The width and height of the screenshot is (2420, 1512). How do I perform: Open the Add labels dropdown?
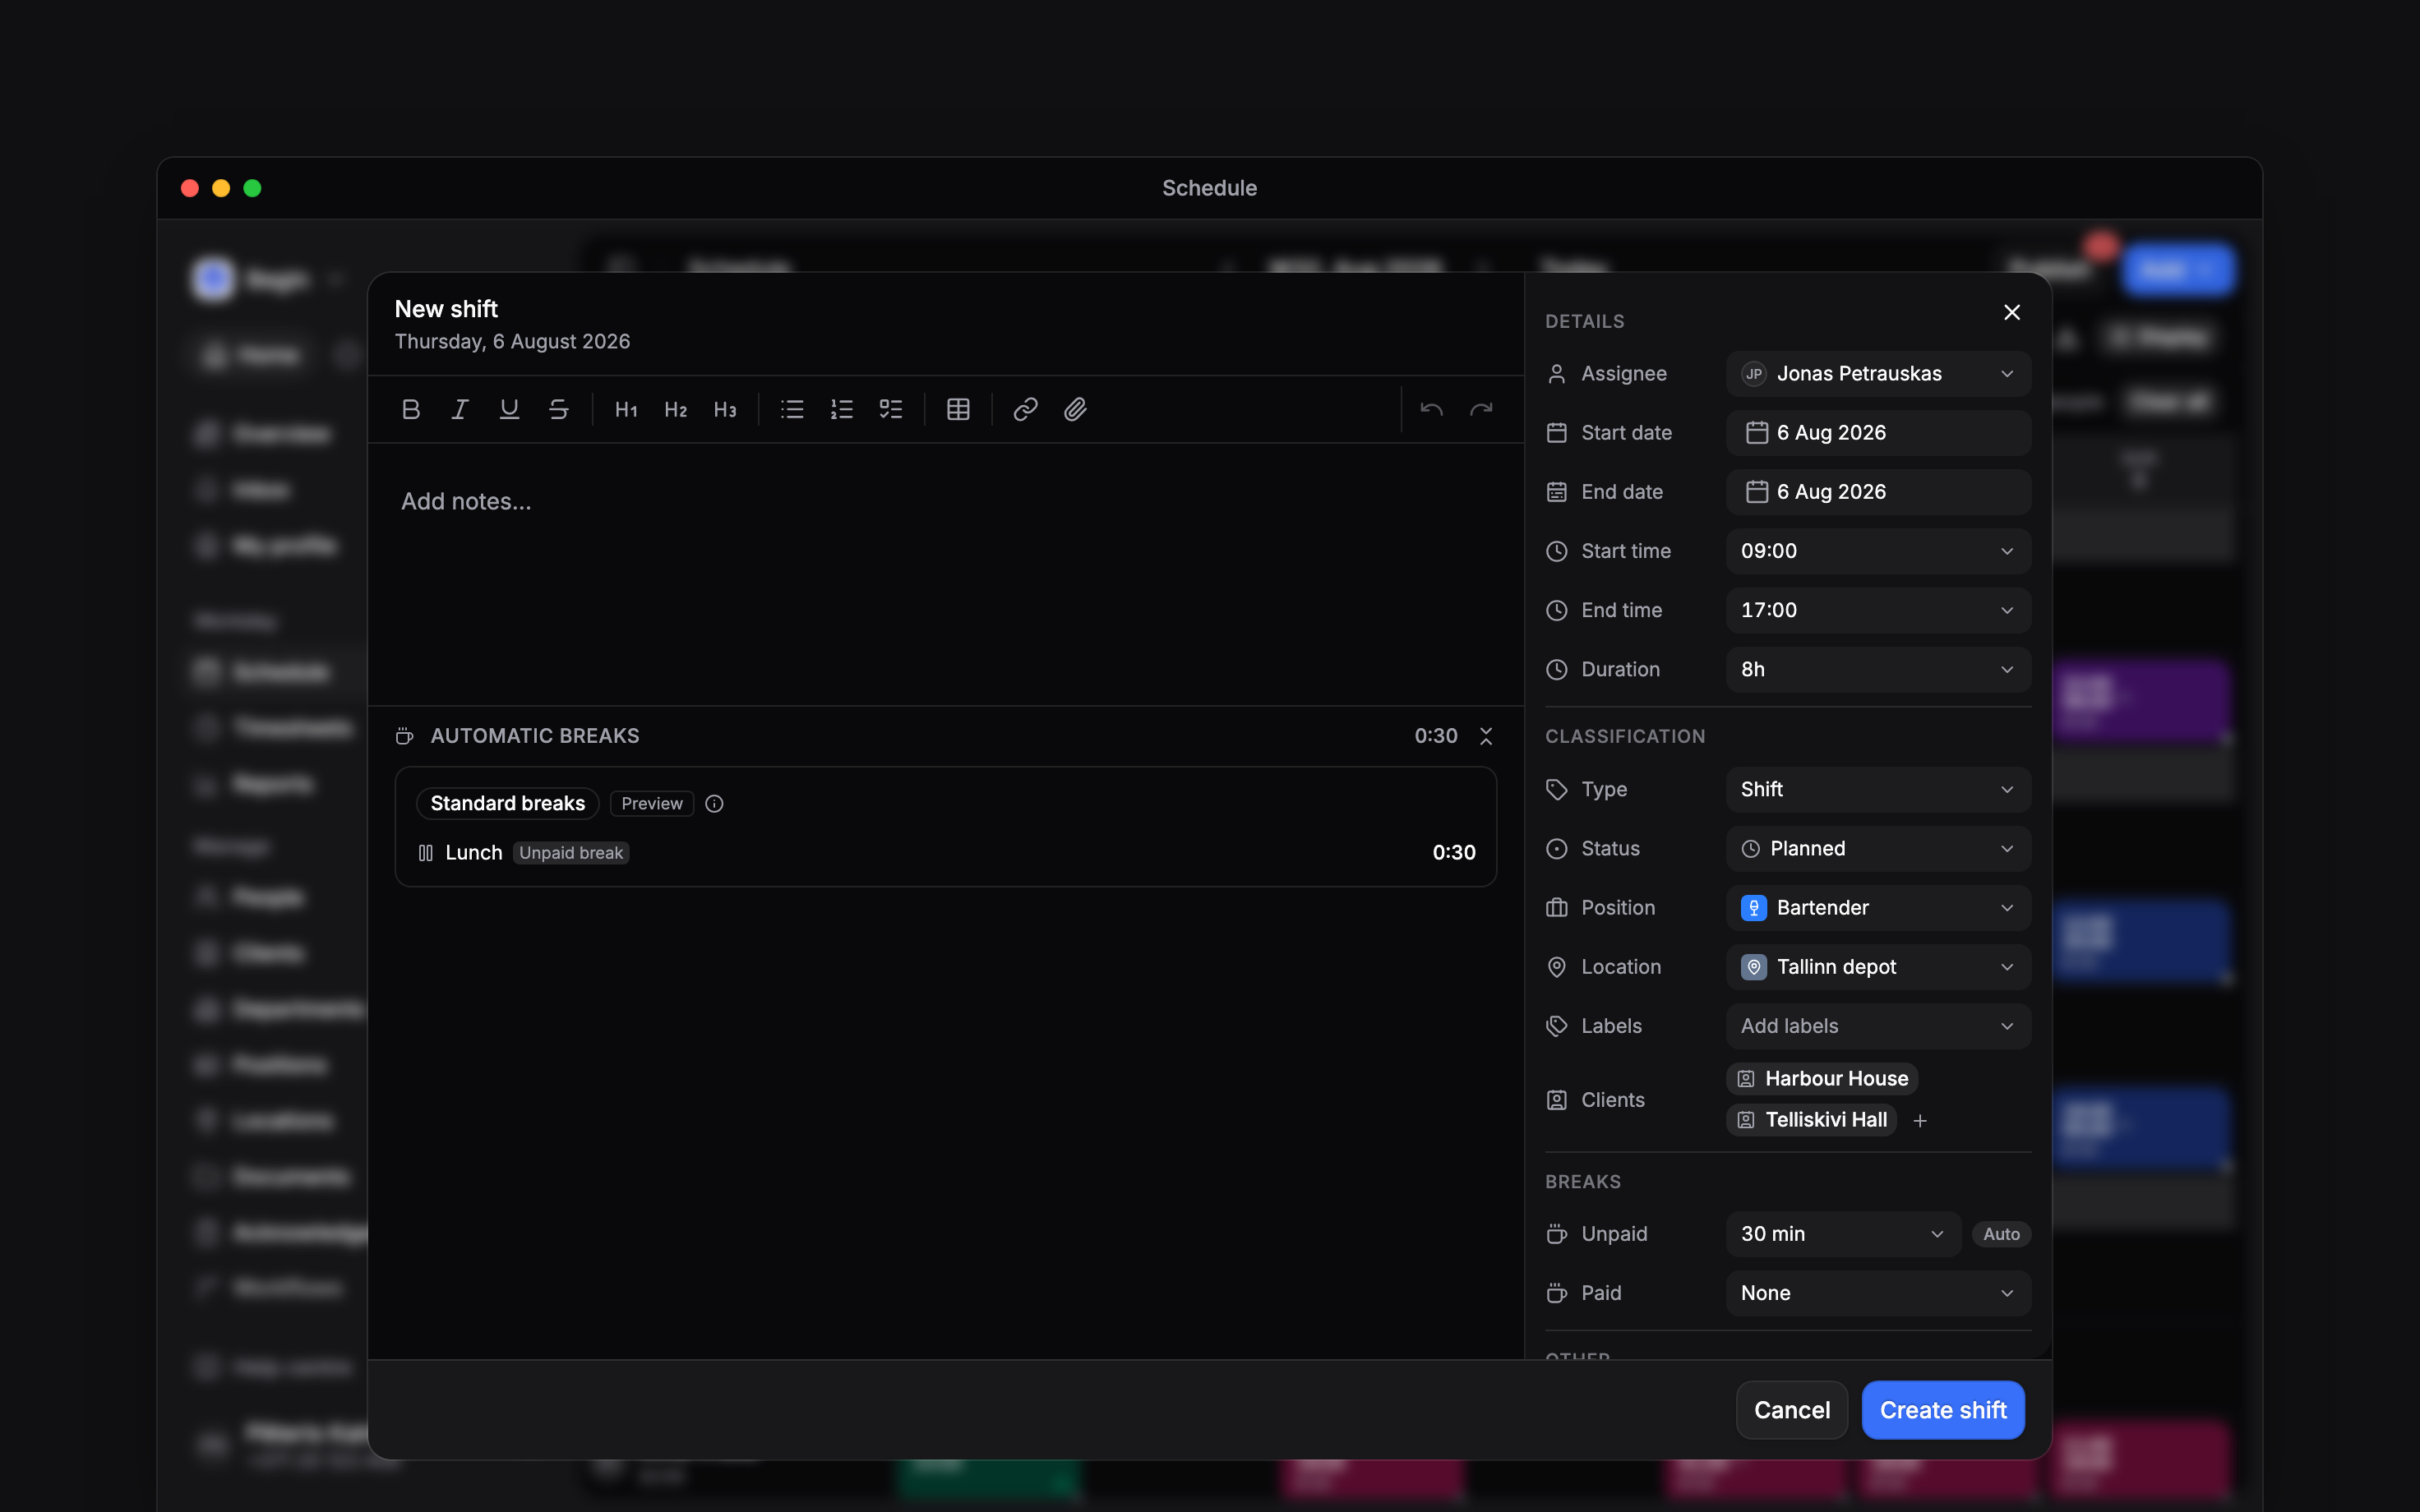(1878, 1026)
